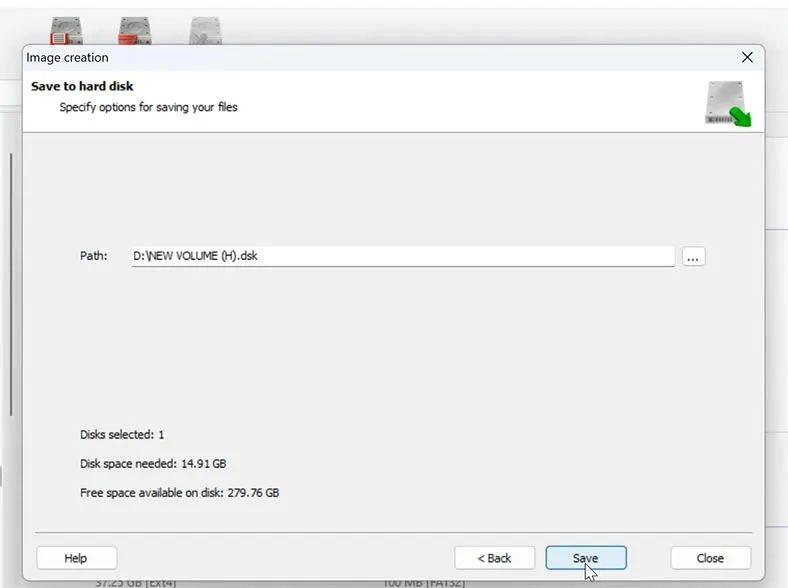Close the Image creation dialog with X
This screenshot has height=588, width=788.
coord(747,57)
